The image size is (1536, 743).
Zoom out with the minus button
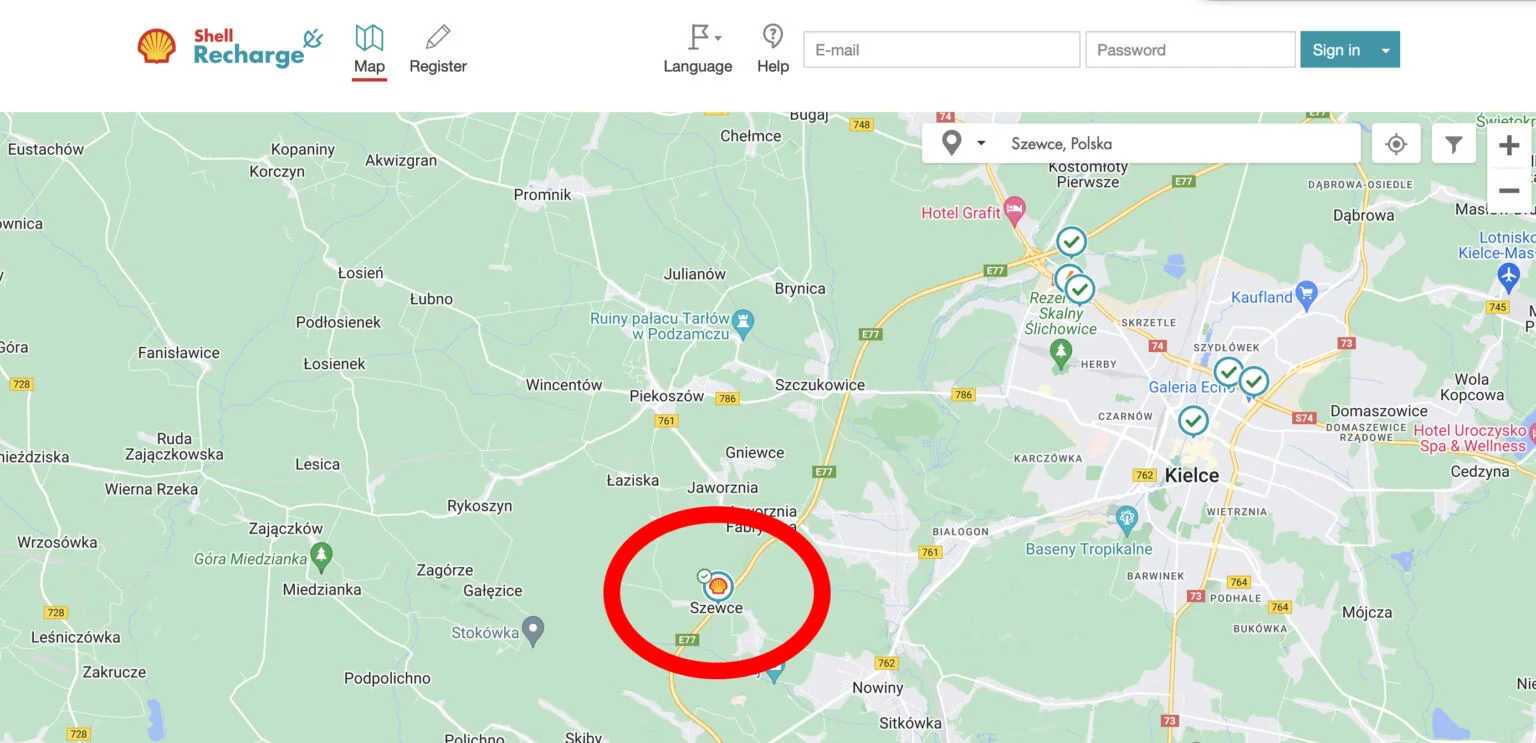click(x=1509, y=190)
